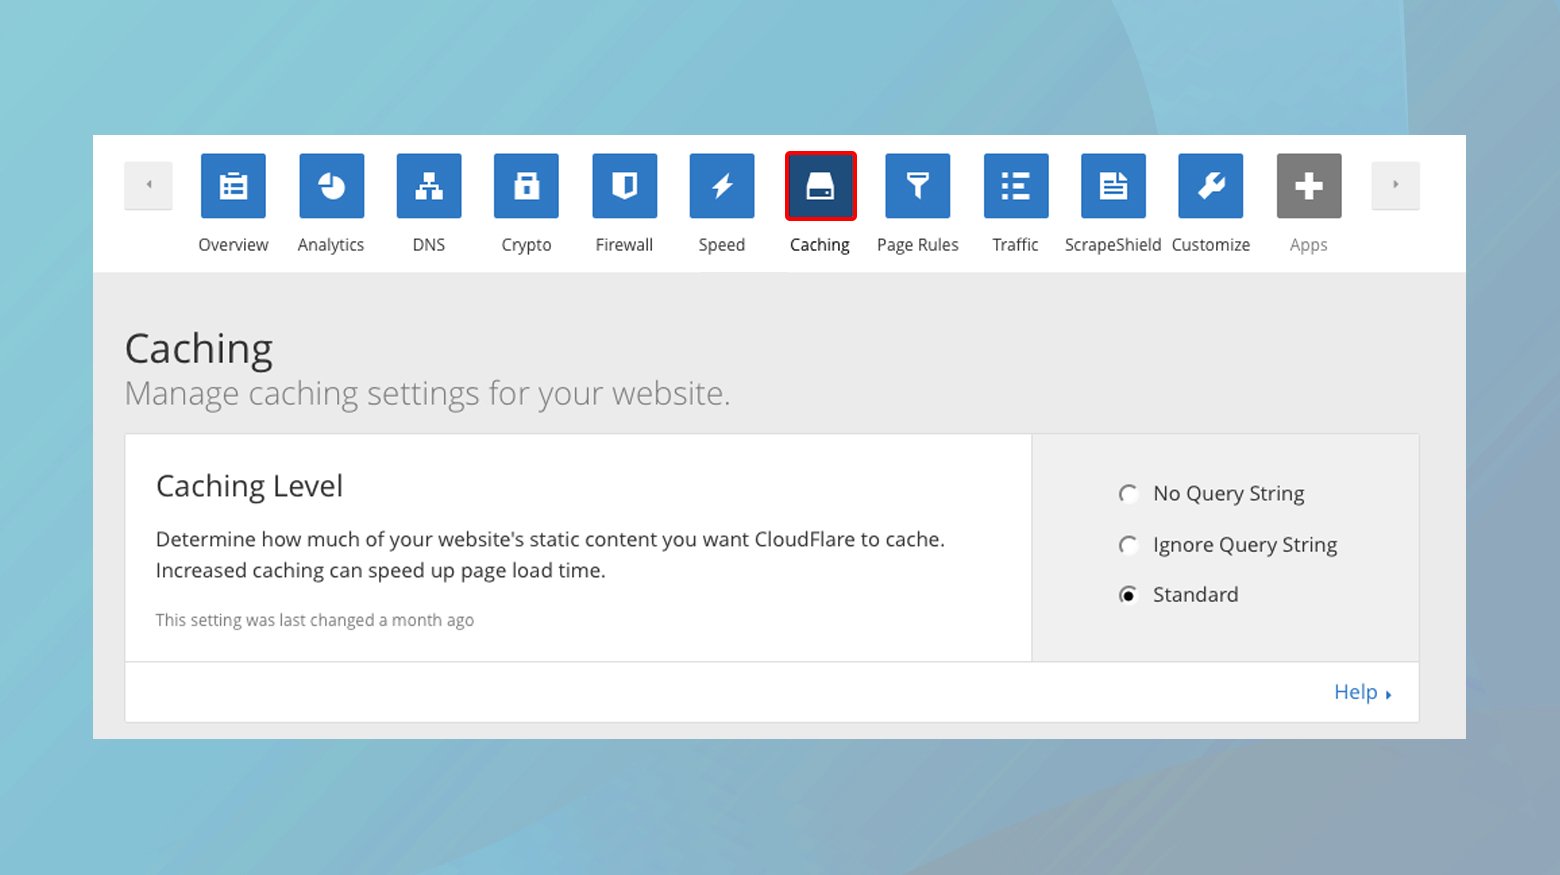The height and width of the screenshot is (875, 1560).
Task: Select the No Query String option
Action: pos(1129,493)
